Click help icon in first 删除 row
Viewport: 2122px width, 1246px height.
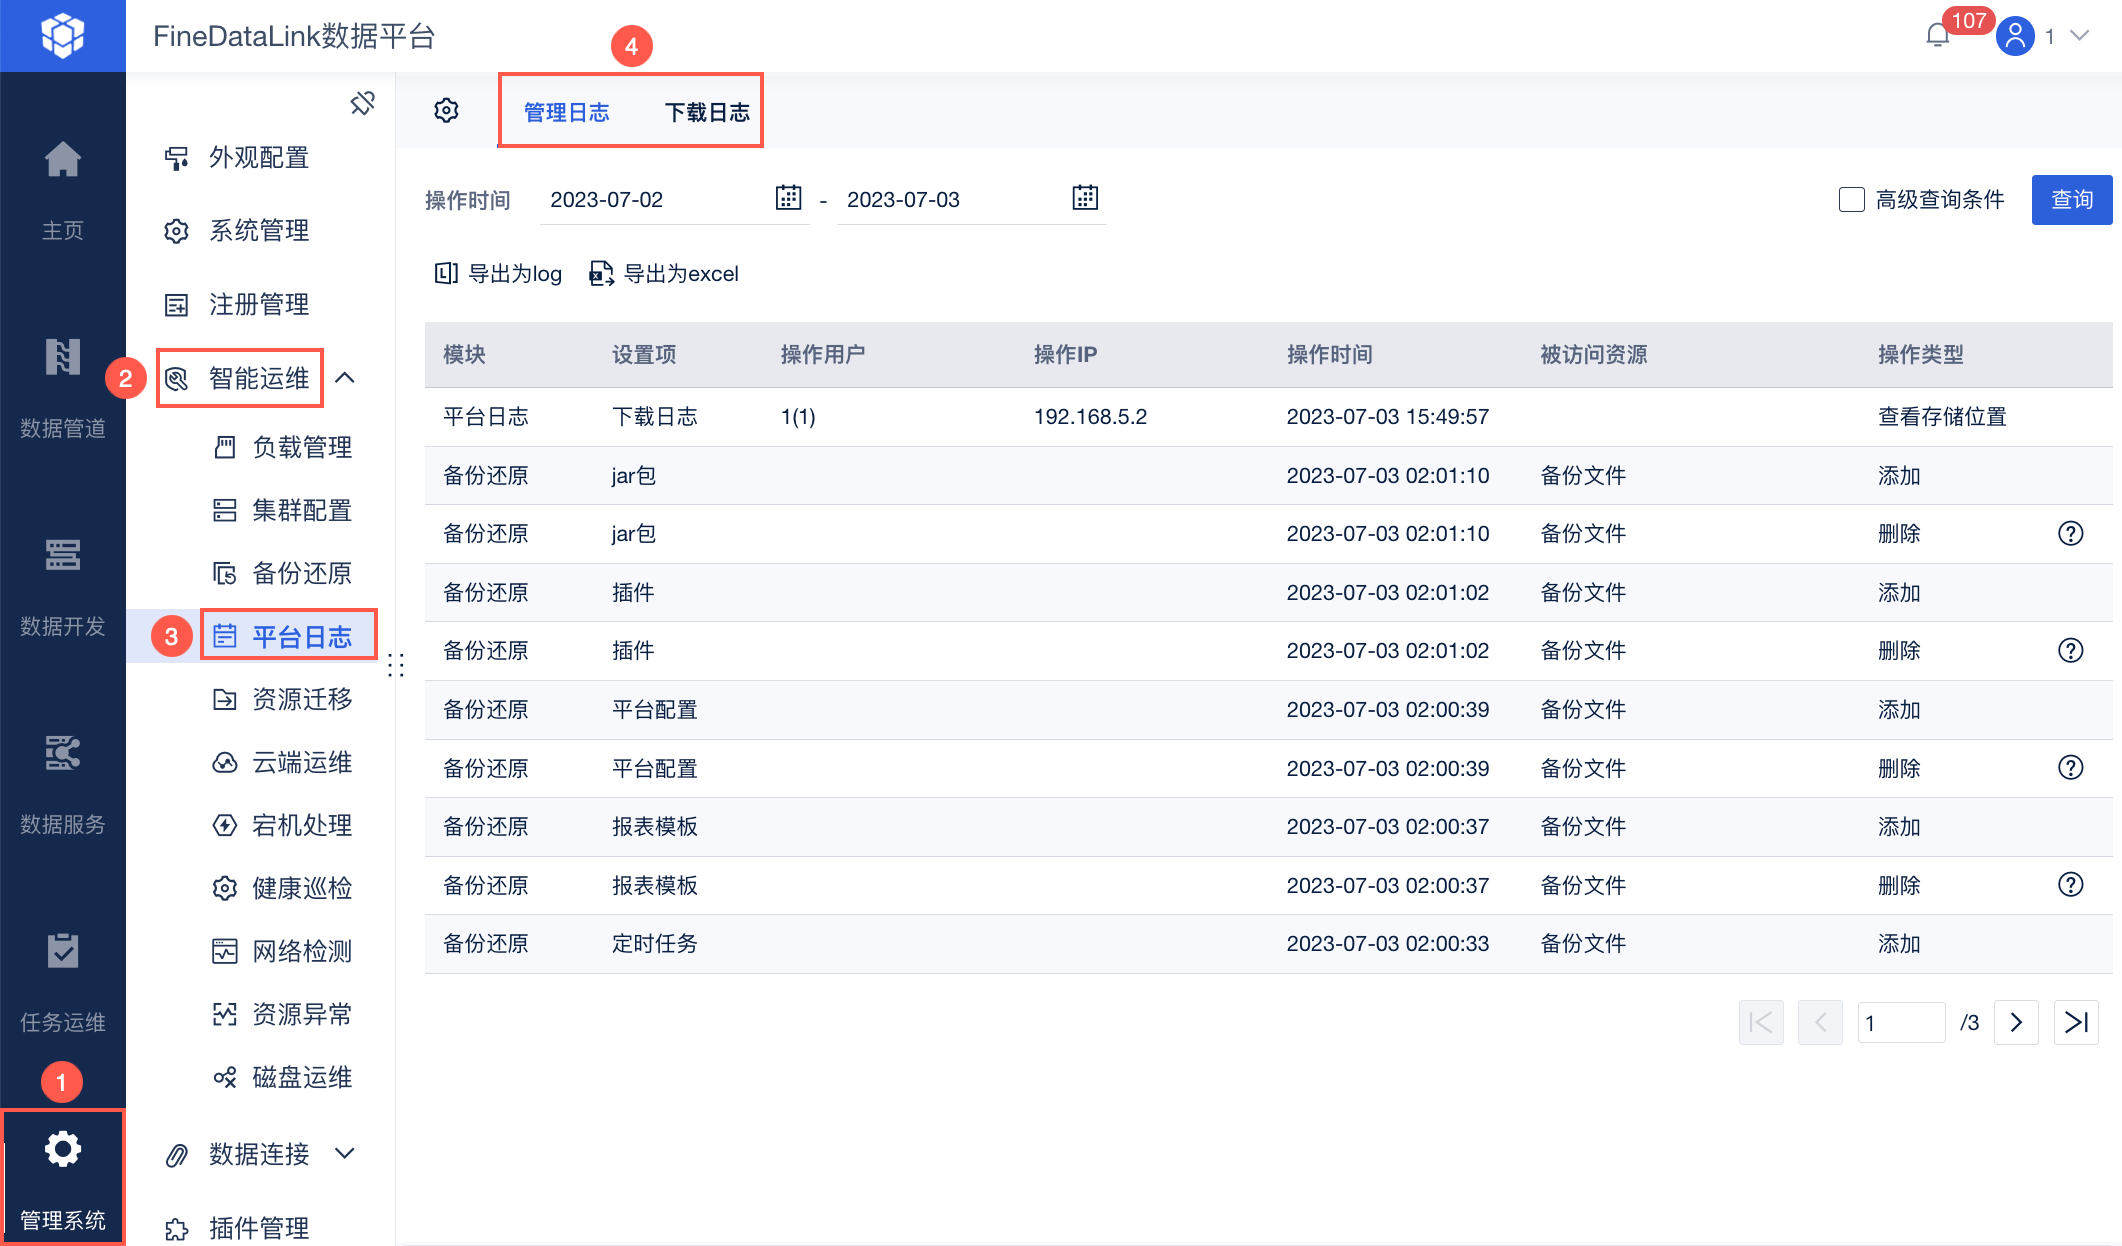pos(2070,534)
